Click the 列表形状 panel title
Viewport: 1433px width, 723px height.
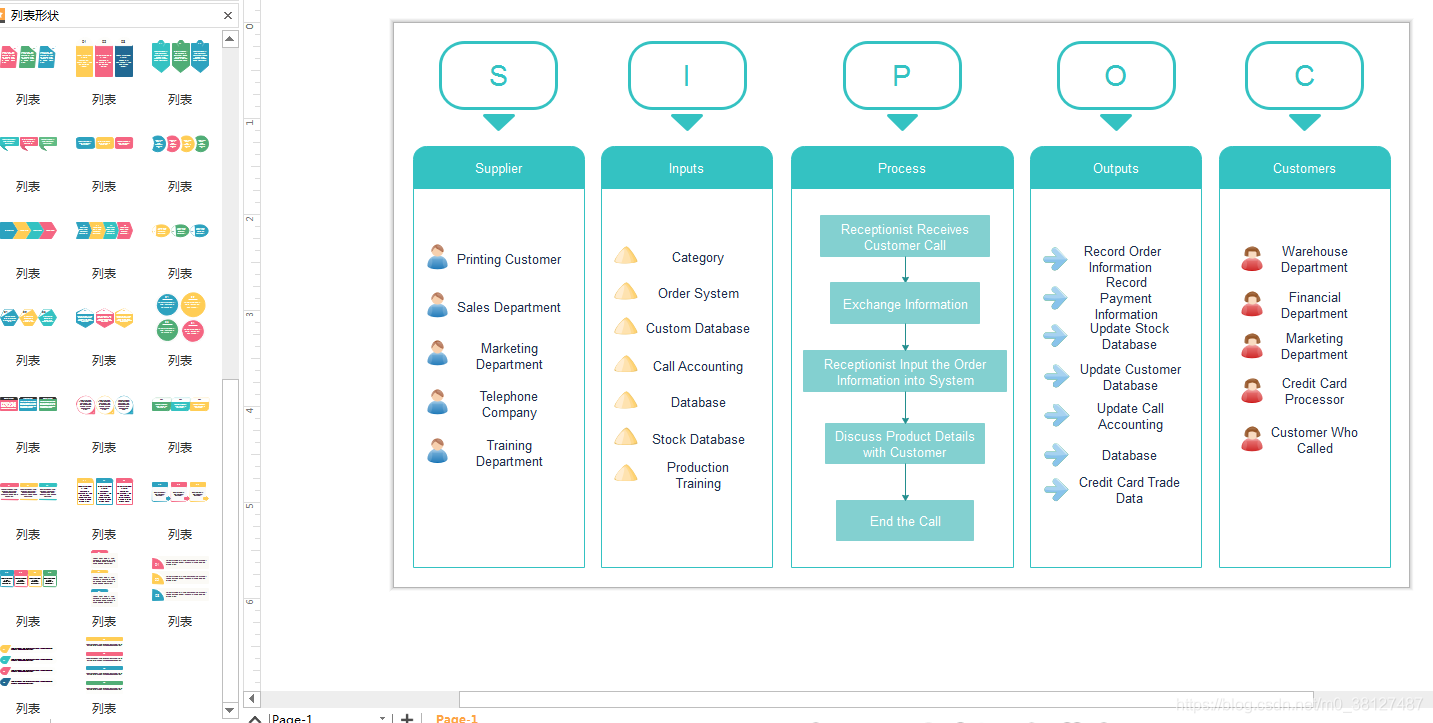(34, 15)
